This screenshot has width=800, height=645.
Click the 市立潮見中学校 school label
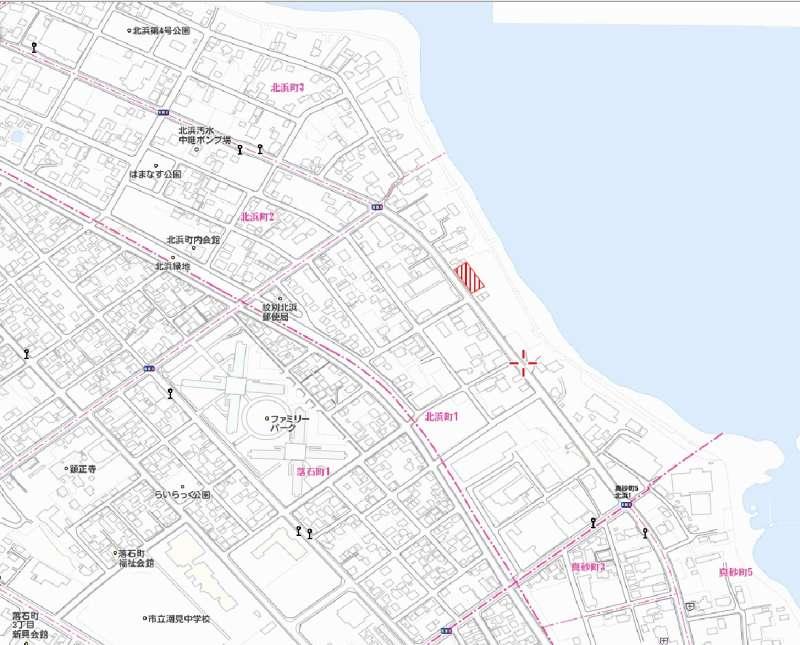click(x=180, y=619)
